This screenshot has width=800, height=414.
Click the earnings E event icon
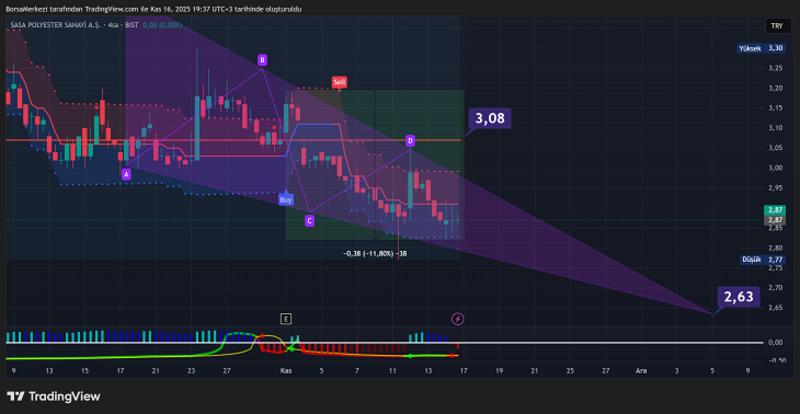[x=286, y=318]
